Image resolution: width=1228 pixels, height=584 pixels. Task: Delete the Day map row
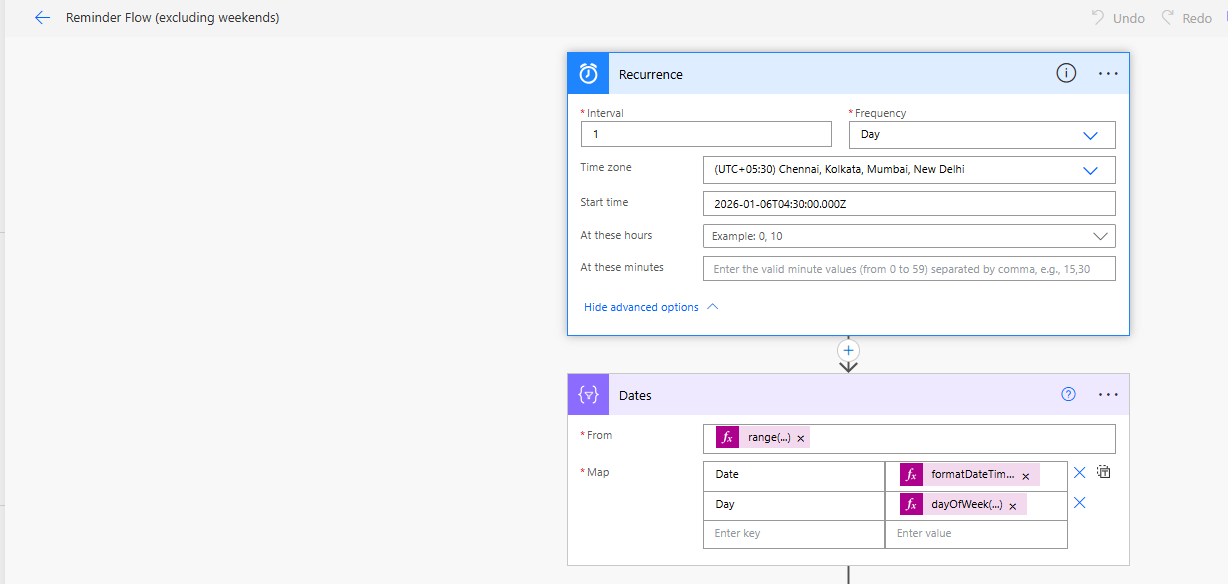(x=1079, y=504)
